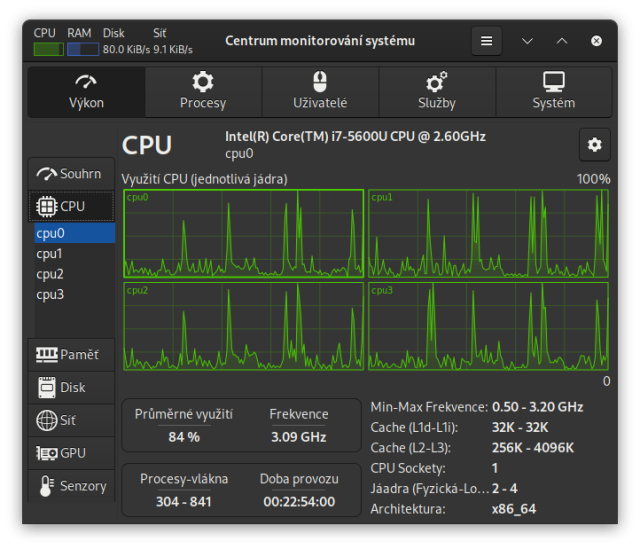
Task: Open the Senzory sensors page
Action: tap(71, 486)
